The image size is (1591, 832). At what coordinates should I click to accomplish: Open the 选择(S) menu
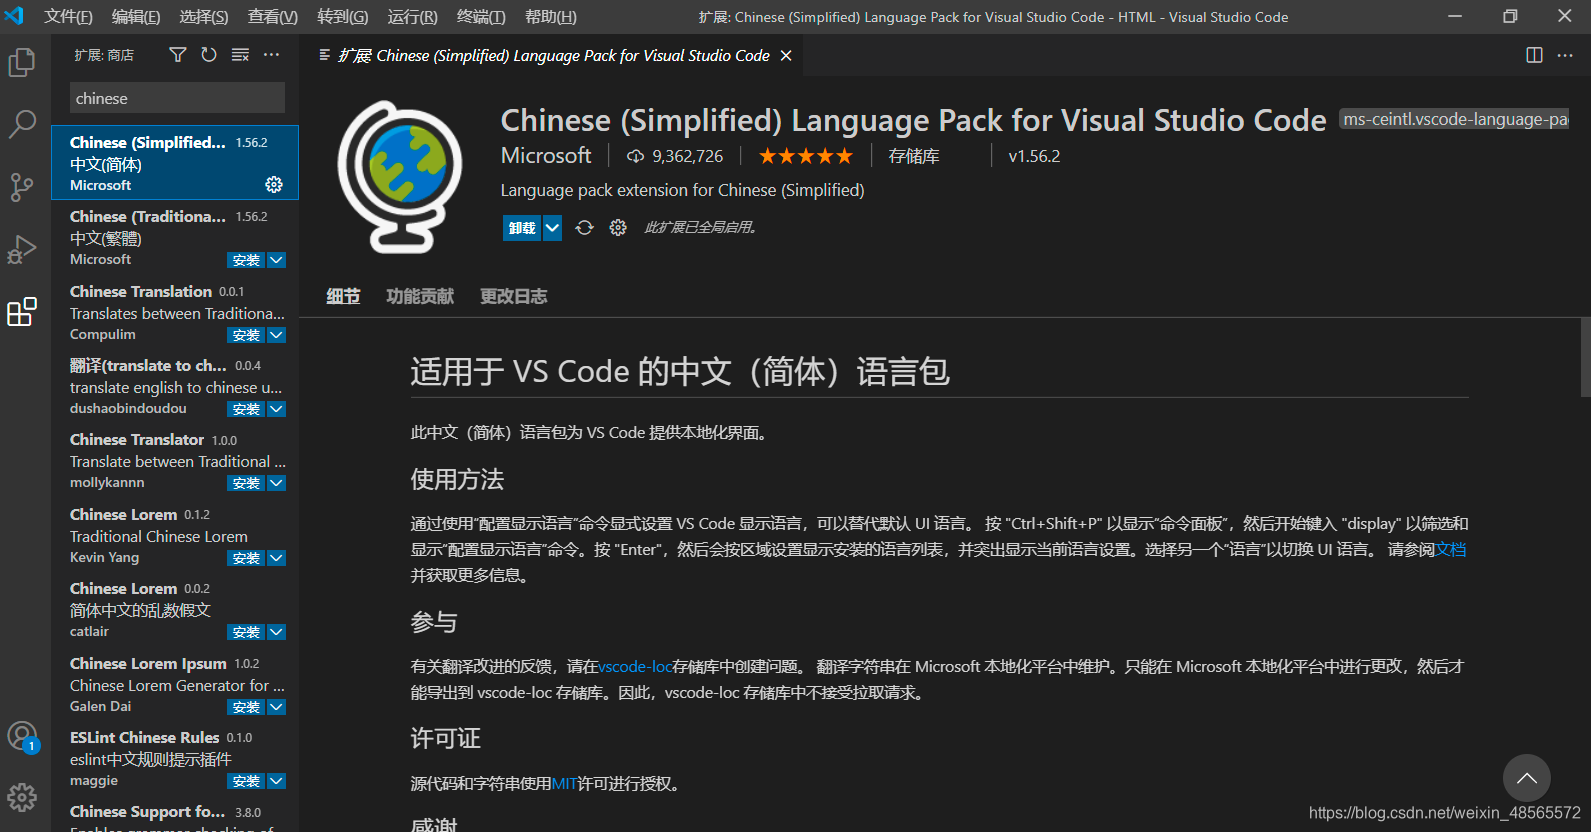coord(204,17)
